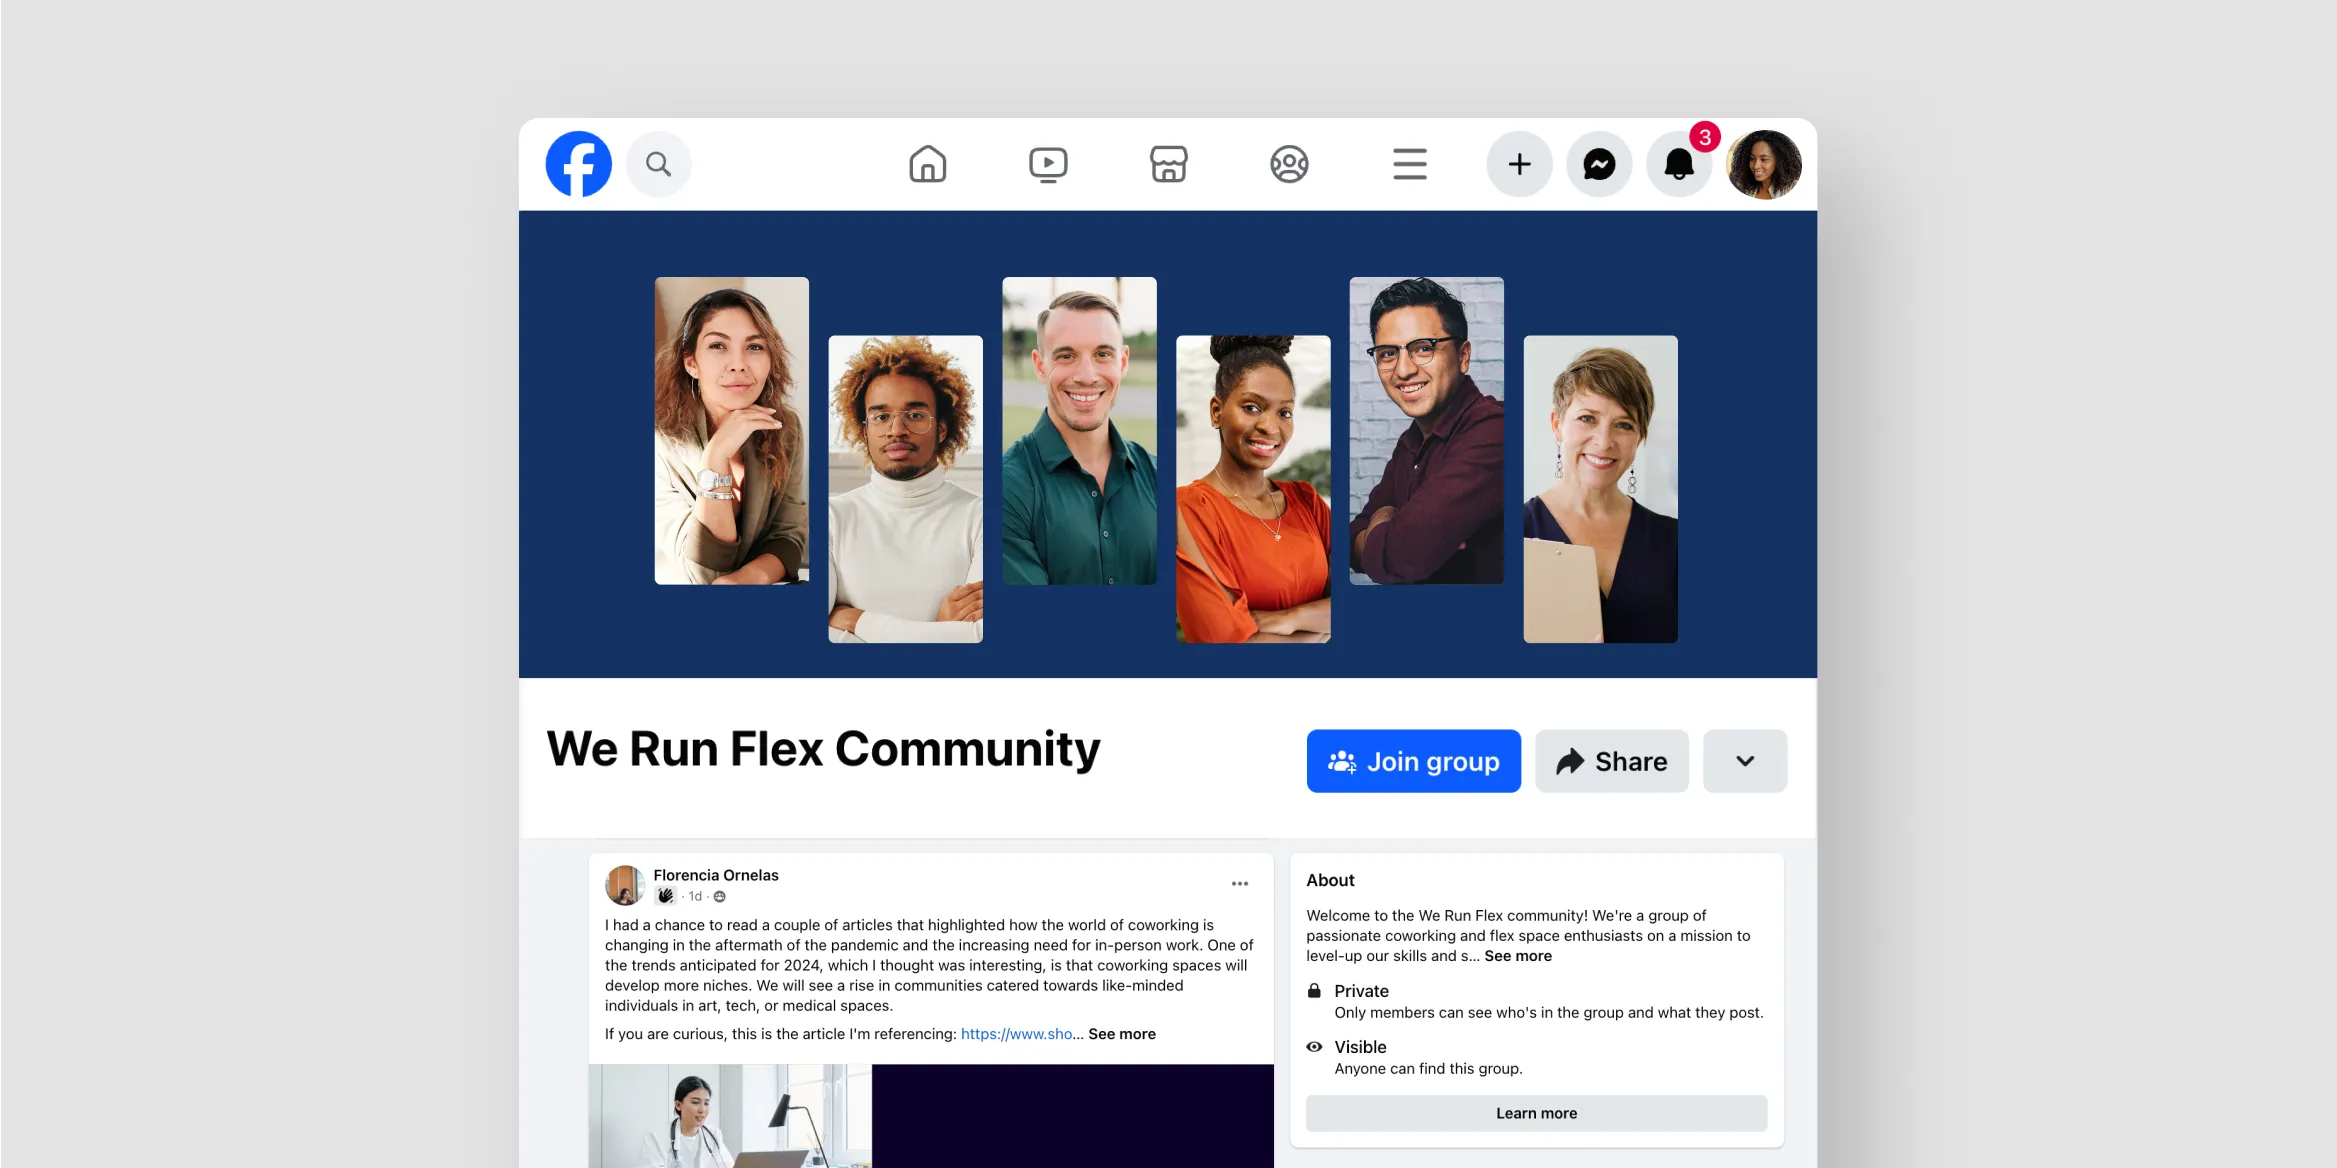This screenshot has height=1168, width=2337.
Task: Click the red notification badge showing 3
Action: coord(1705,137)
